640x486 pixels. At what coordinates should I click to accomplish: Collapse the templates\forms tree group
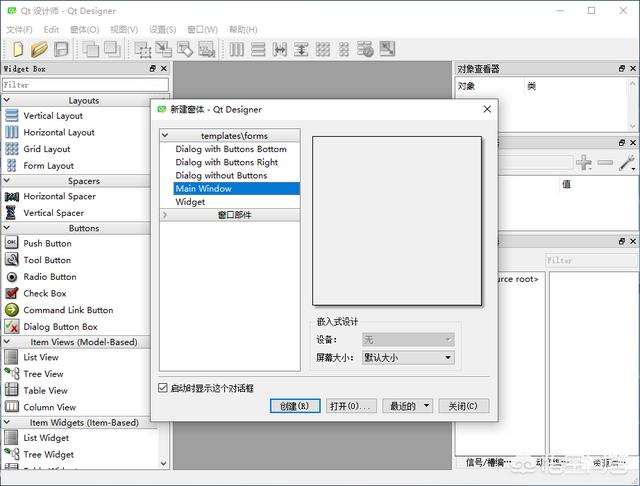pyautogui.click(x=165, y=135)
